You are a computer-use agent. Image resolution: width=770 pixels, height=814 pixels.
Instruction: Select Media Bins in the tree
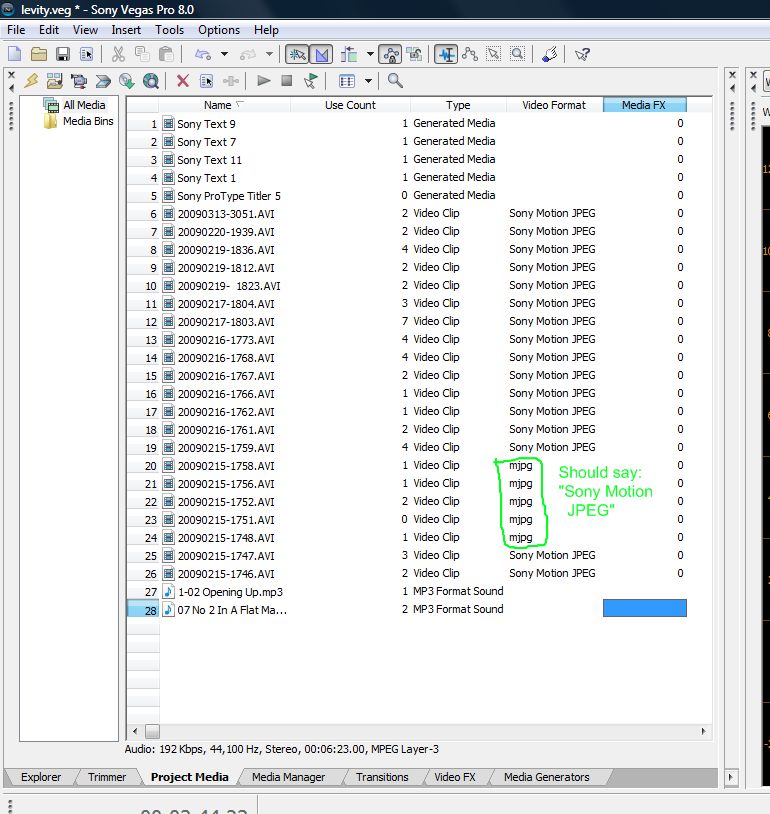click(88, 121)
